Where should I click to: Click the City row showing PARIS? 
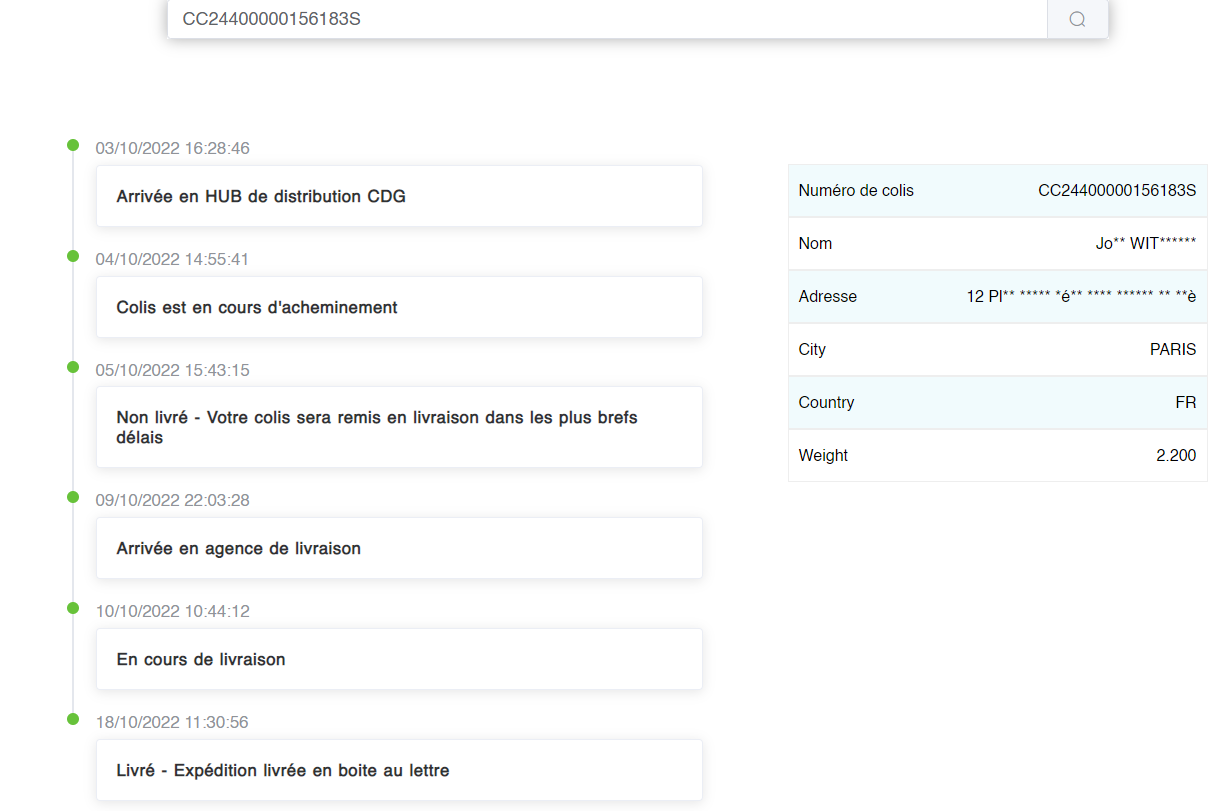click(997, 350)
